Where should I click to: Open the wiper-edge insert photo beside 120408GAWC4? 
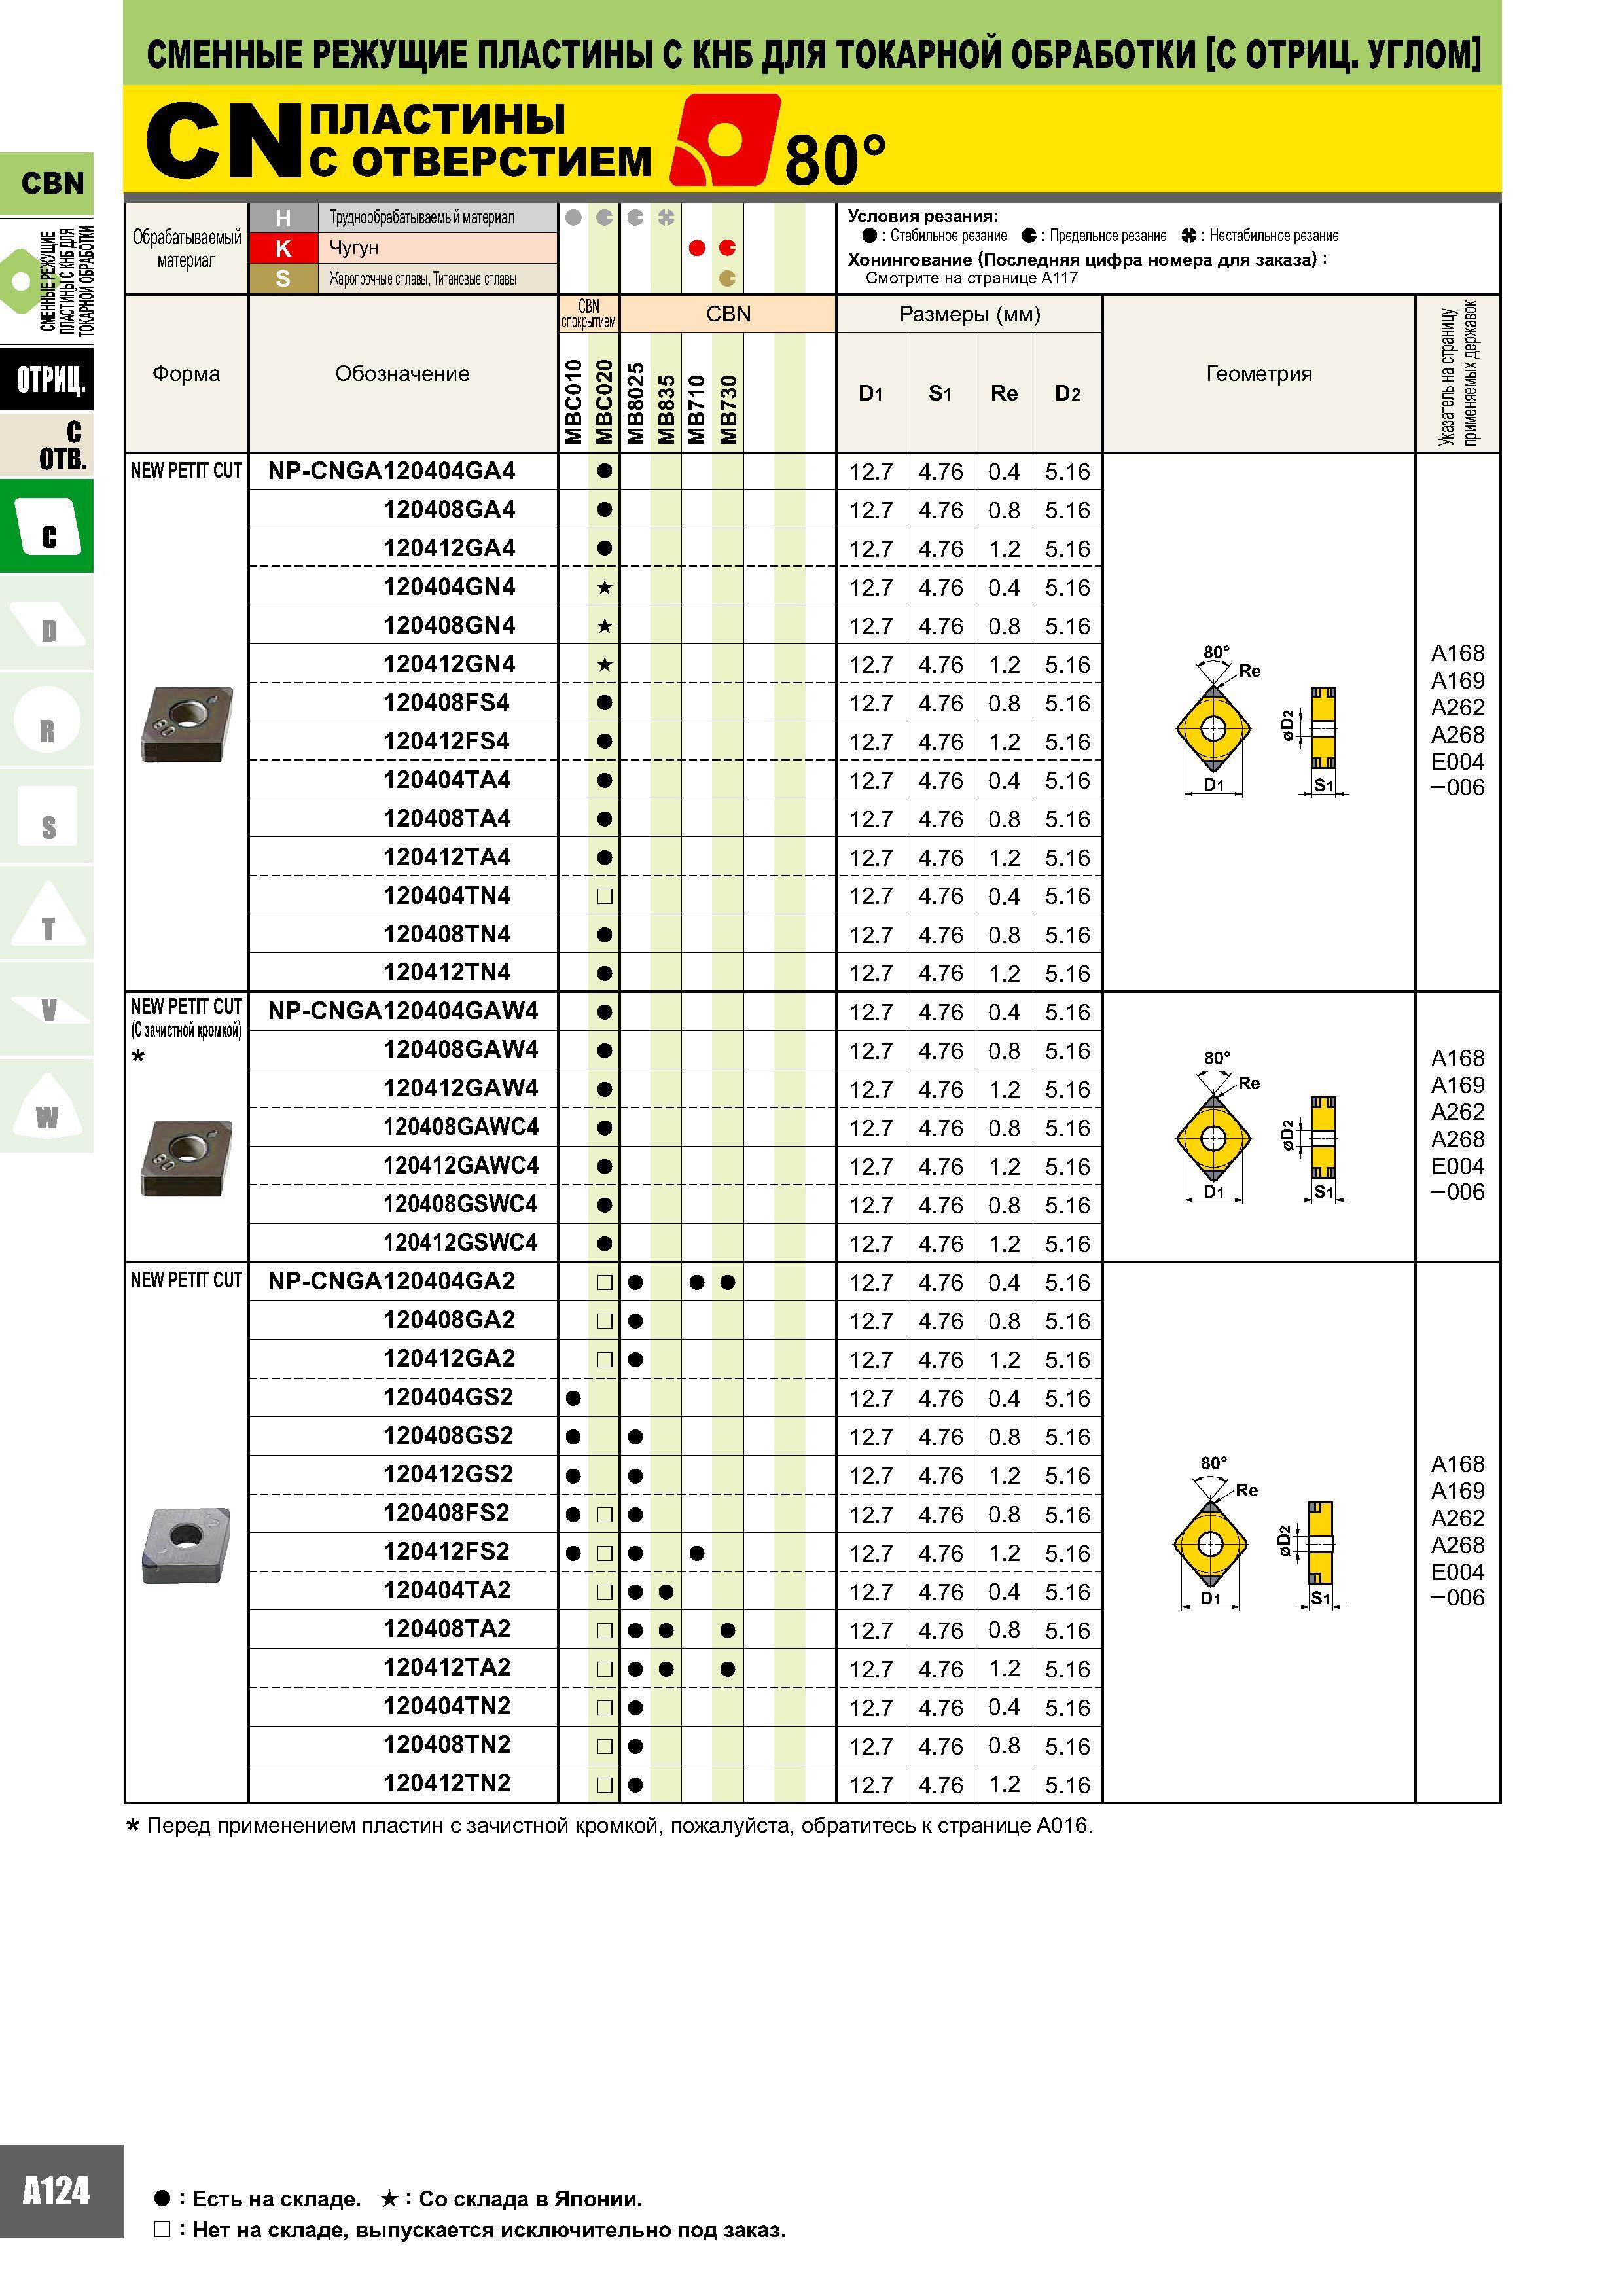187,1158
